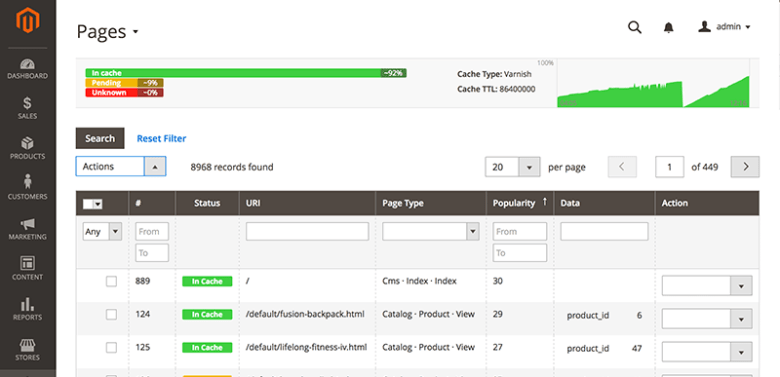
Task: Open the admin user account menu
Action: [x=724, y=27]
